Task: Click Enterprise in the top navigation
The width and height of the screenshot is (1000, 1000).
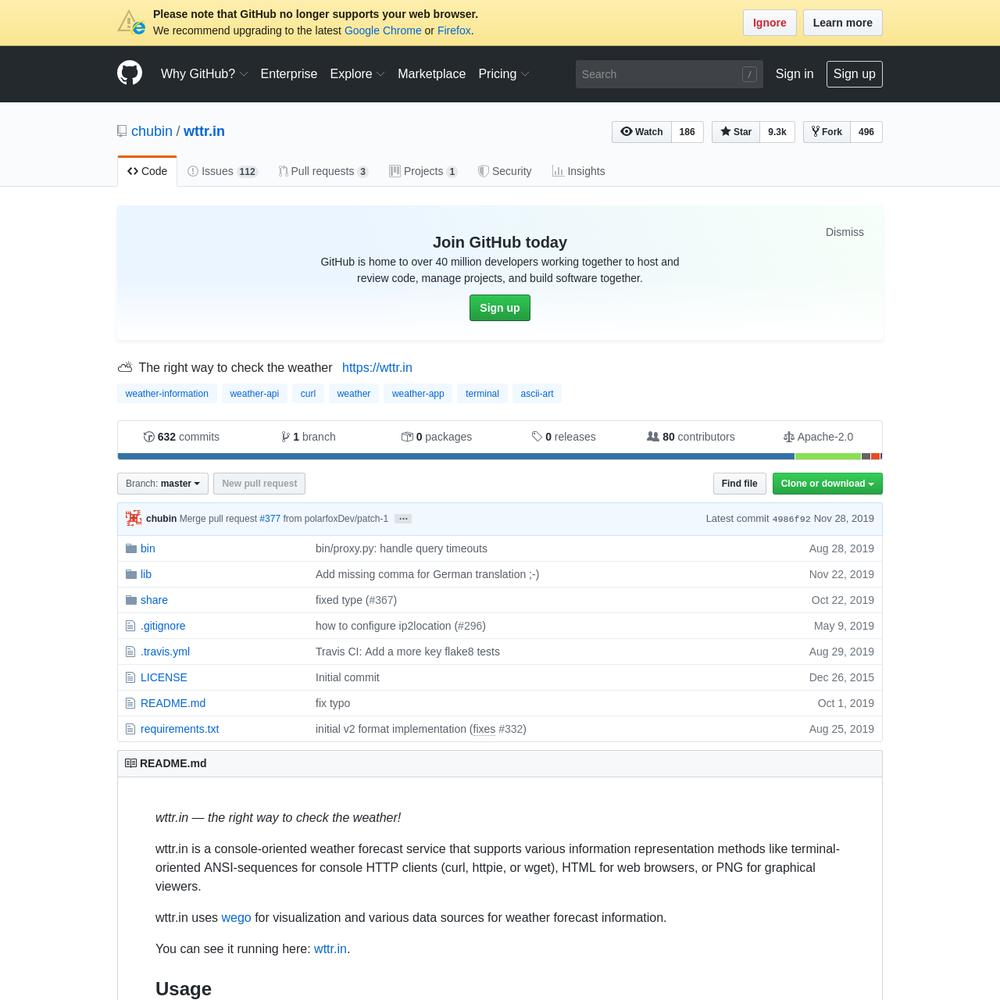Action: click(x=289, y=74)
